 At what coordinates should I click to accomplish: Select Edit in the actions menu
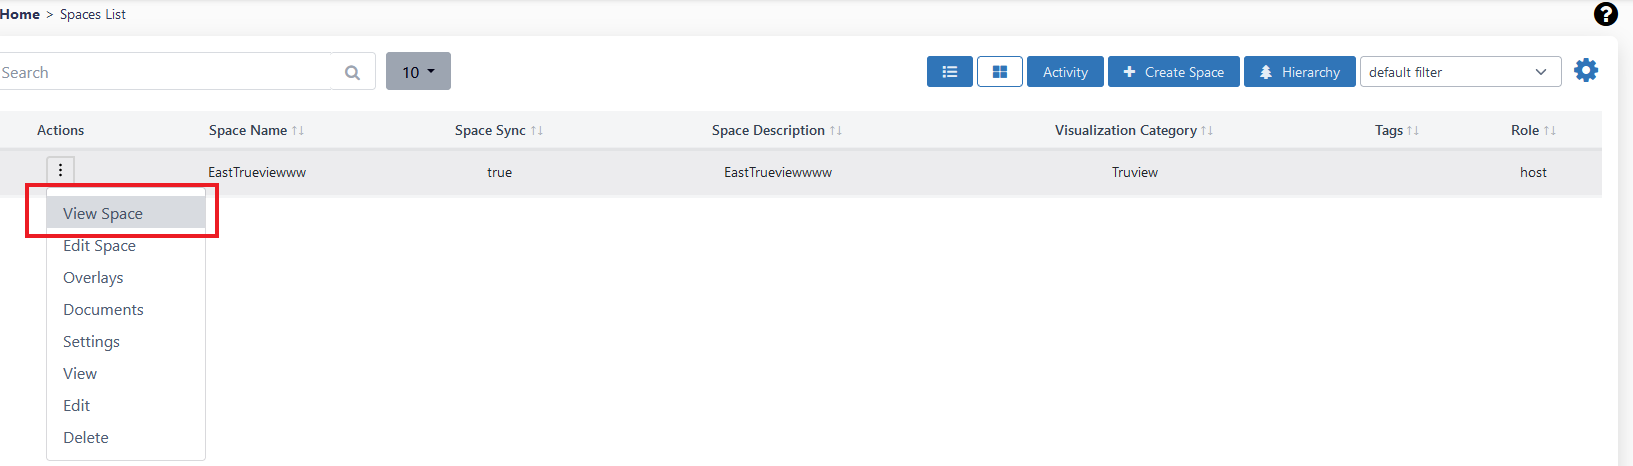point(126,405)
